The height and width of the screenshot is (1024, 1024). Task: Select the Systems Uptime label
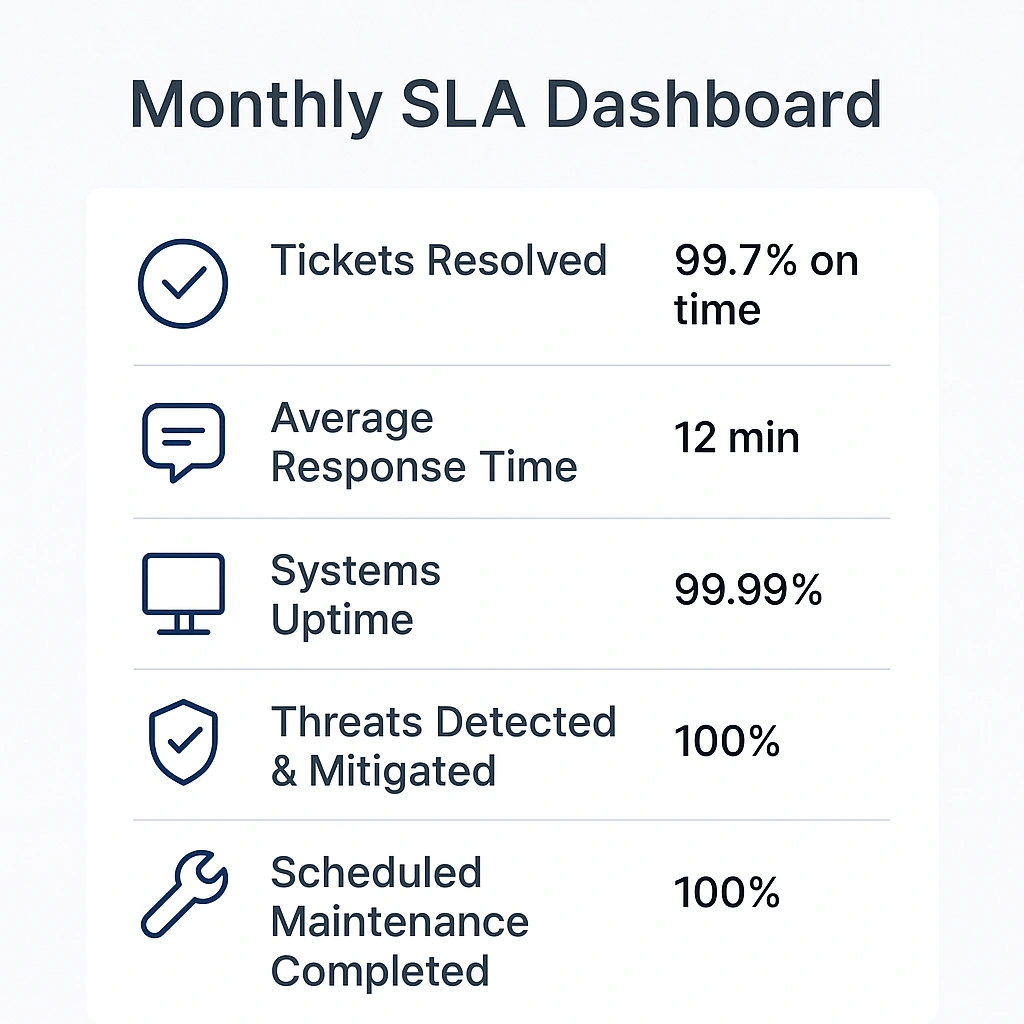point(356,595)
